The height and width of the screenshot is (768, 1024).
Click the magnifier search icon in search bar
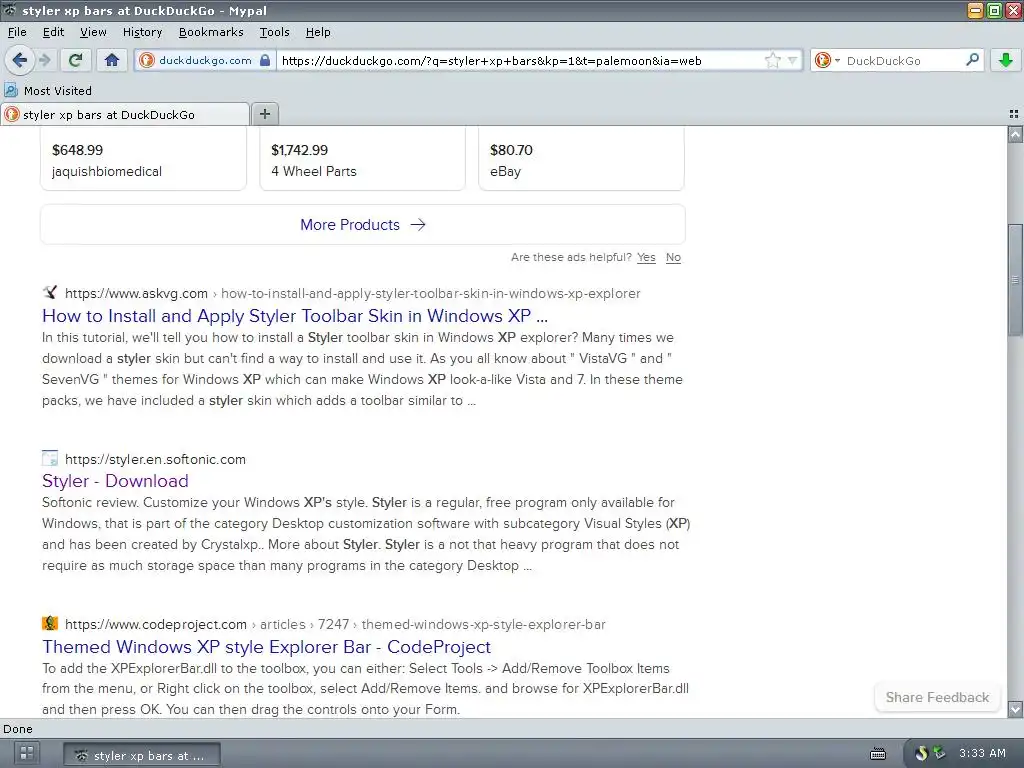click(x=972, y=60)
